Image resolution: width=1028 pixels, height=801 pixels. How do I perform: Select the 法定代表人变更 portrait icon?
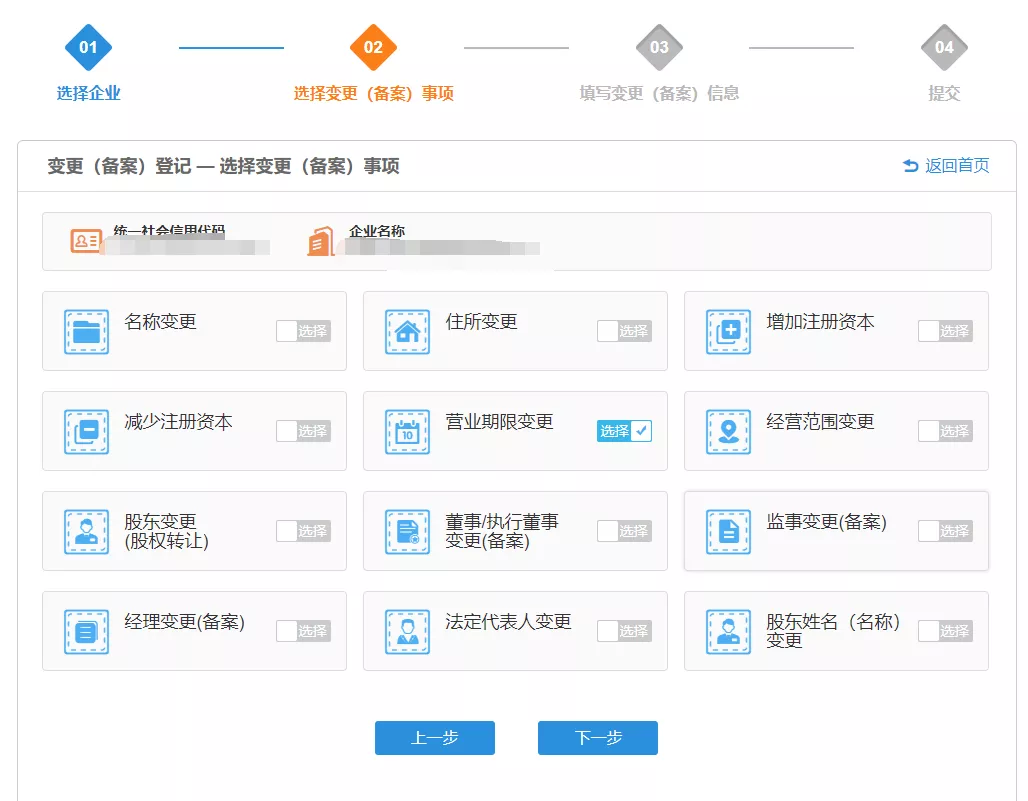click(409, 631)
